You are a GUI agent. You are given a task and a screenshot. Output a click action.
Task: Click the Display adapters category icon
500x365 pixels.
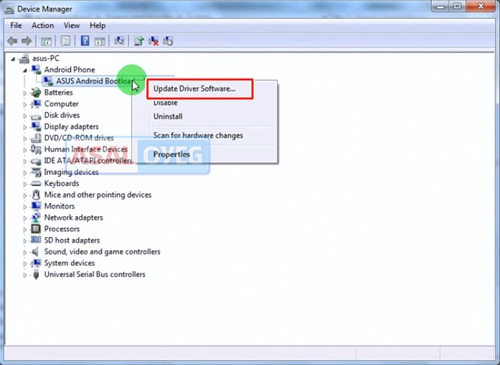36,127
